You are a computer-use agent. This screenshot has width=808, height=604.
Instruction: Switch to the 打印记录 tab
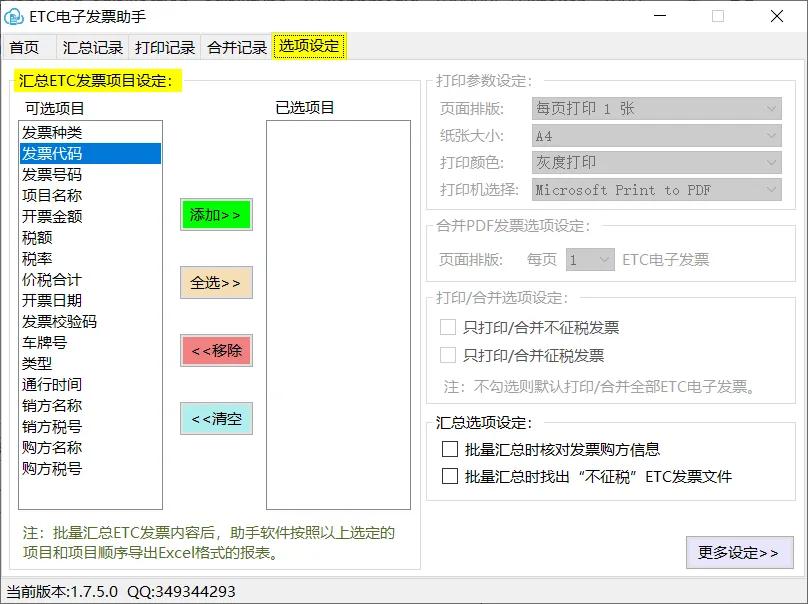pos(165,47)
